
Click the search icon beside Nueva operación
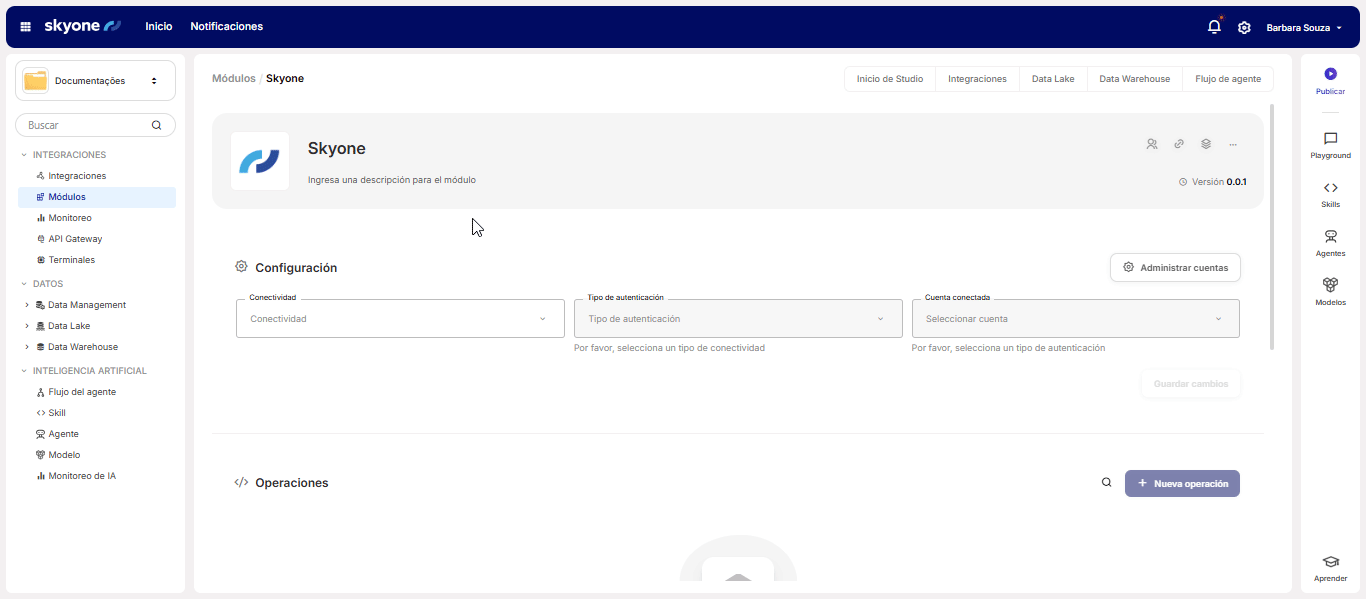(1106, 483)
